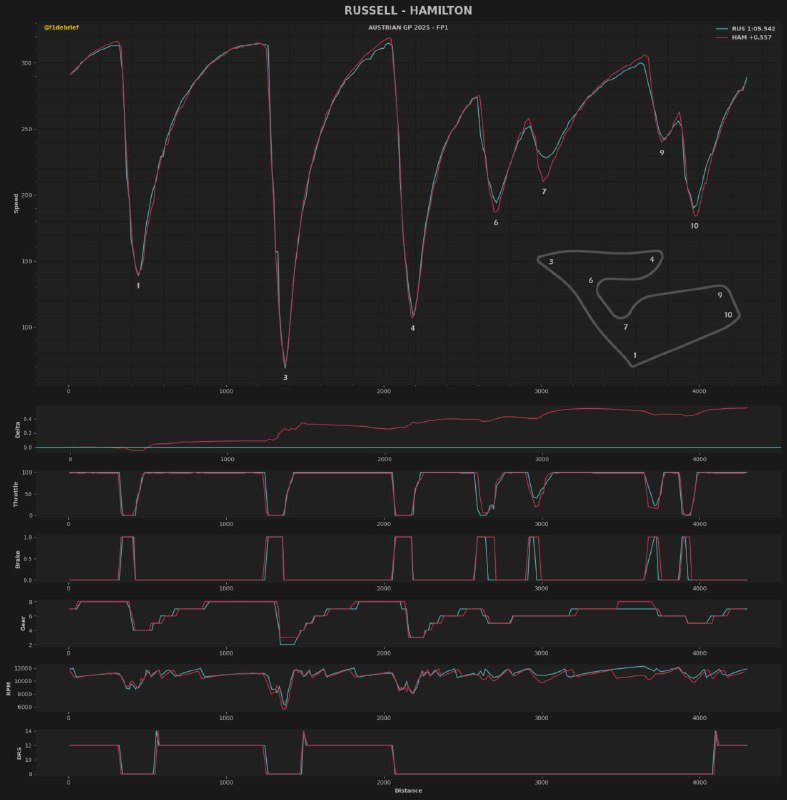The image size is (787, 800).
Task: Click the 'RPM' y-axis label
Action: [8, 689]
